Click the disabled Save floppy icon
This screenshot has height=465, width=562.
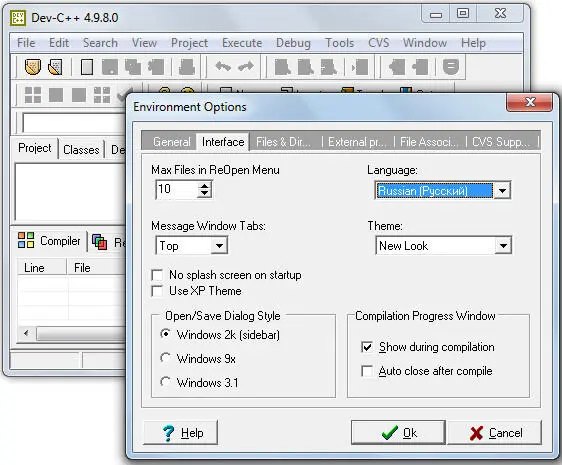110,67
